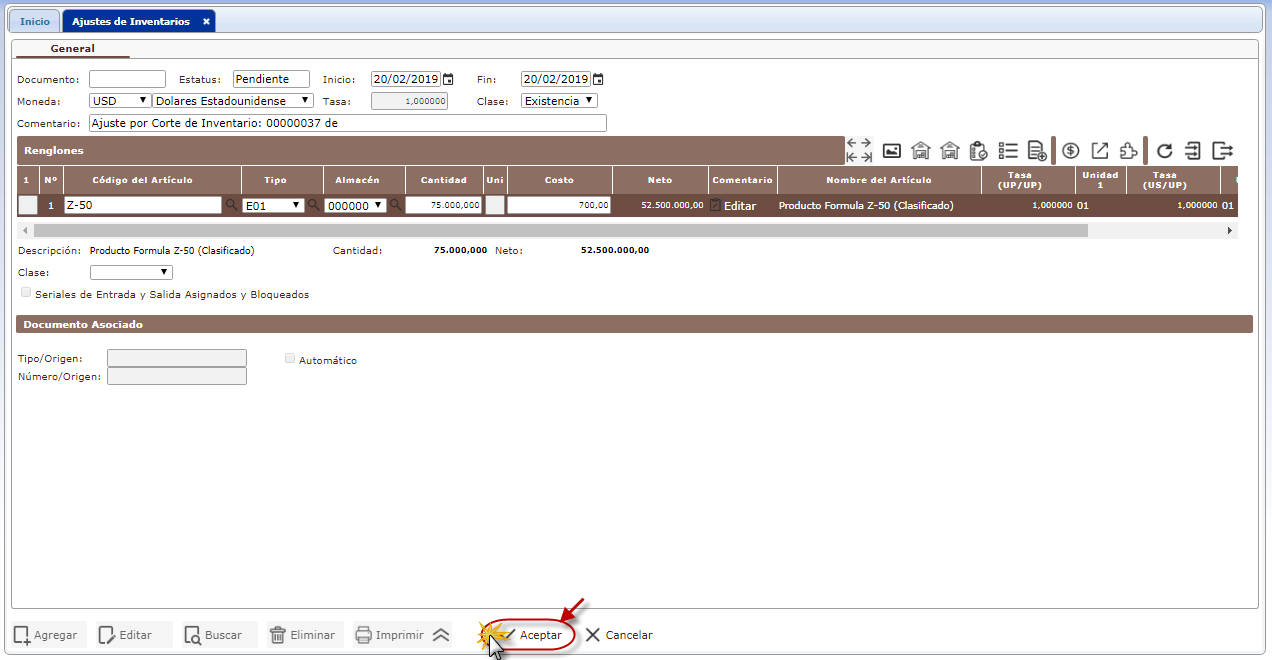This screenshot has width=1272, height=660.
Task: Open the Almacén 000000 dropdown
Action: 356,205
